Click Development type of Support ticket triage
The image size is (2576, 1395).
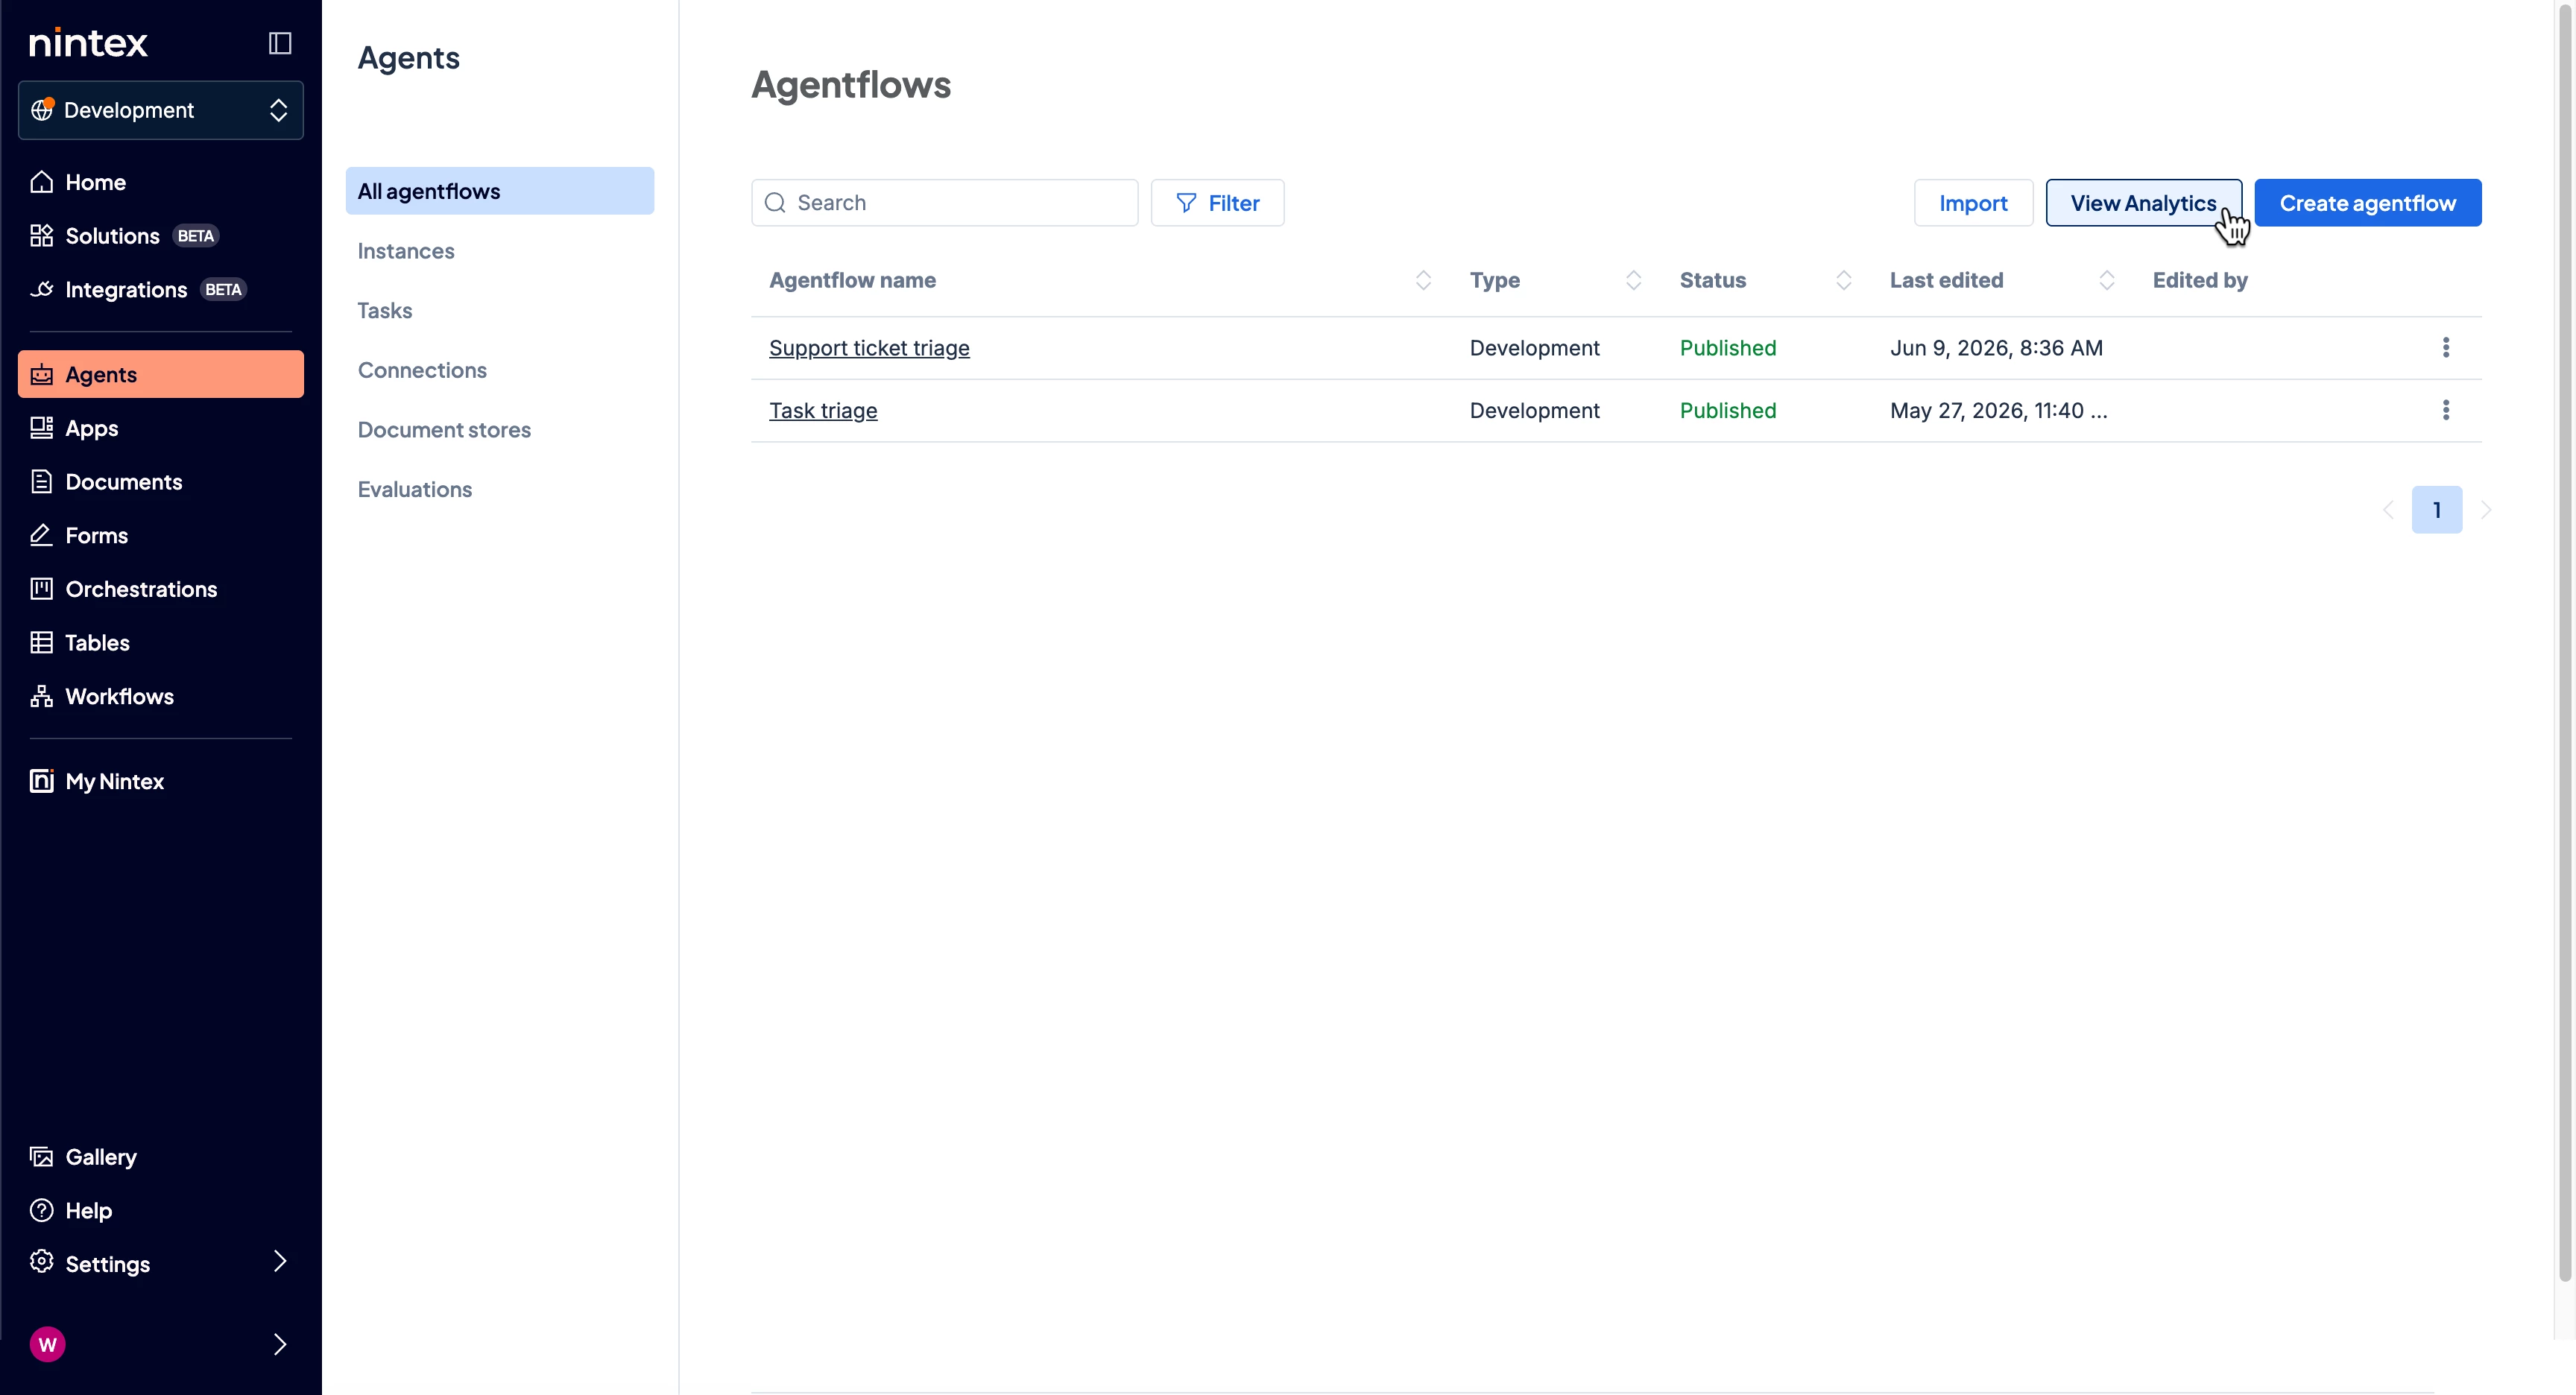point(1534,348)
